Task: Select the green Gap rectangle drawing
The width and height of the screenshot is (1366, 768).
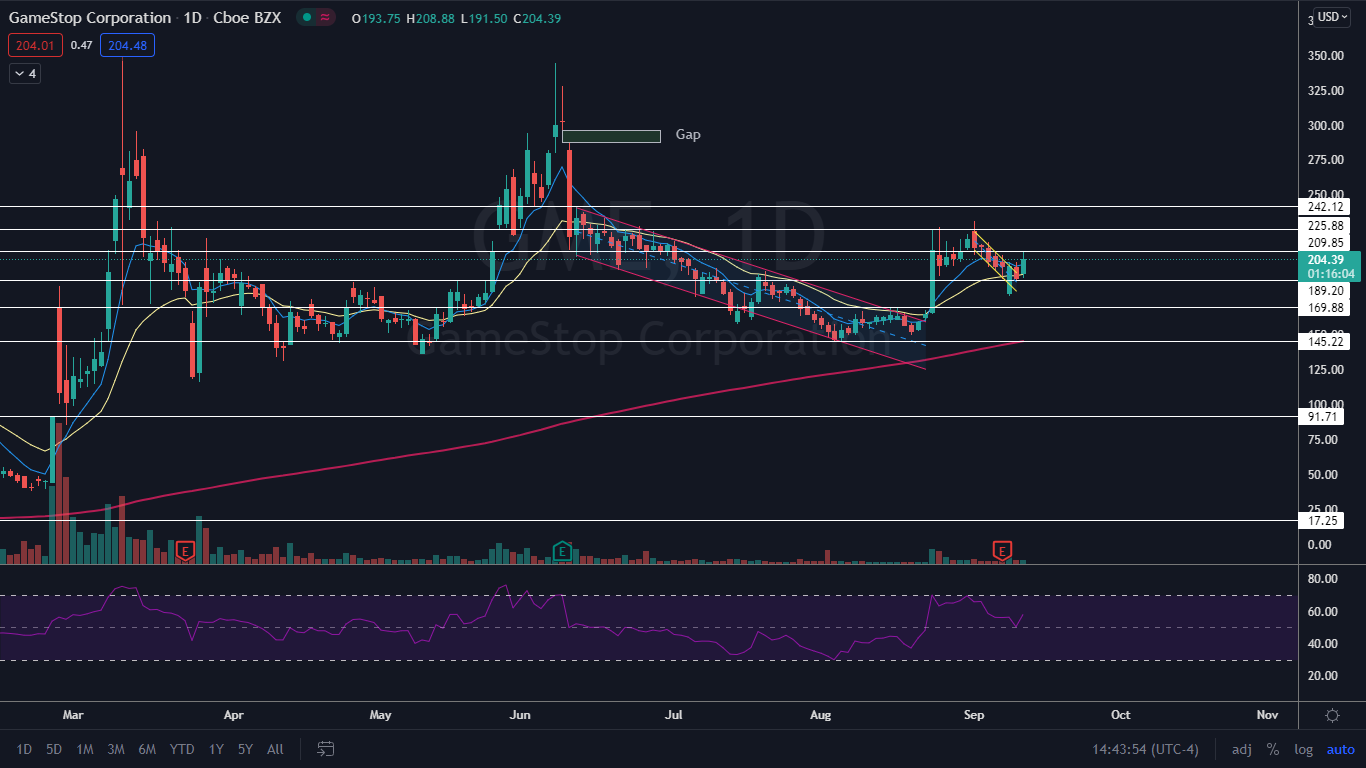Action: pos(611,136)
